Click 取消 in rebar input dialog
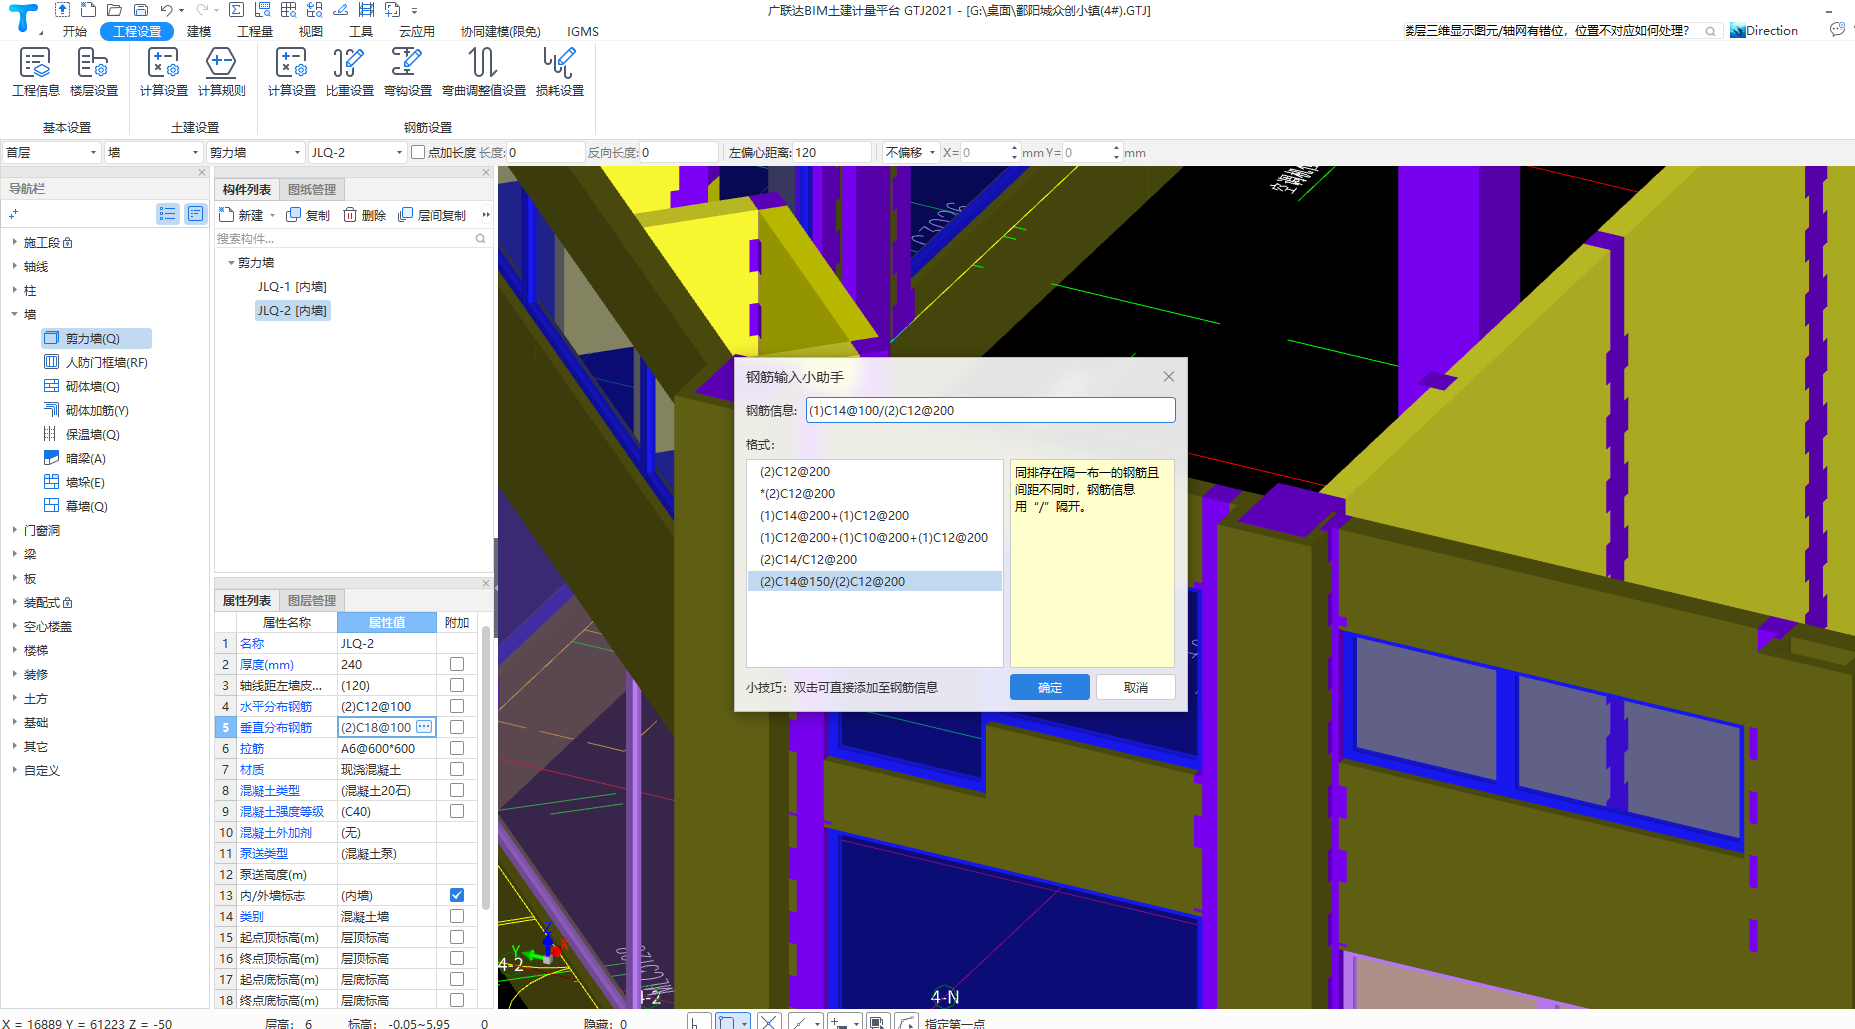Screen dimensions: 1855x1029 tap(1135, 687)
